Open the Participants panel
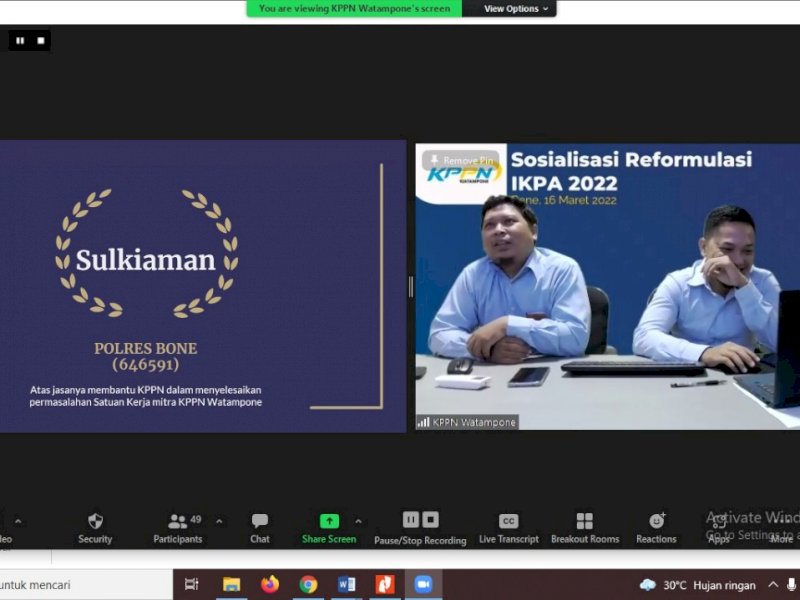 [x=178, y=528]
